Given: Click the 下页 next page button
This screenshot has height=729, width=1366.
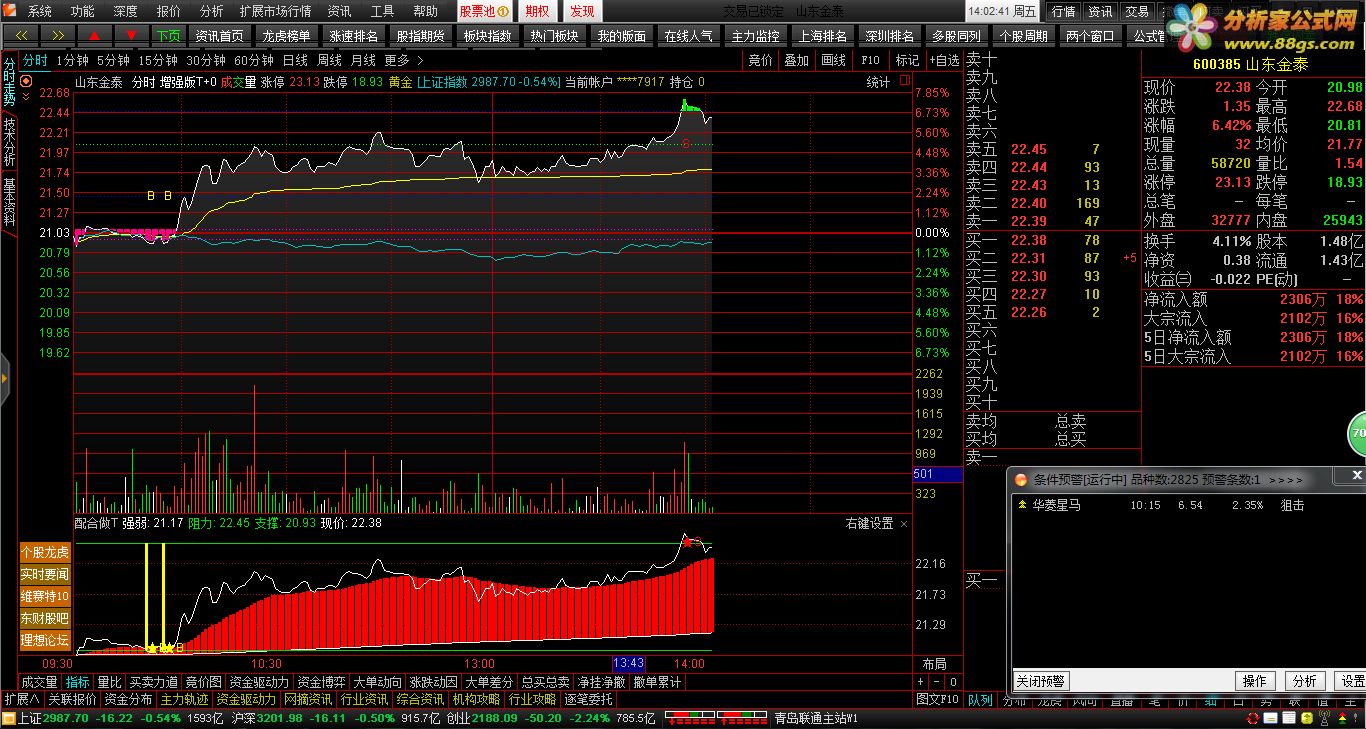Looking at the screenshot, I should (x=168, y=35).
